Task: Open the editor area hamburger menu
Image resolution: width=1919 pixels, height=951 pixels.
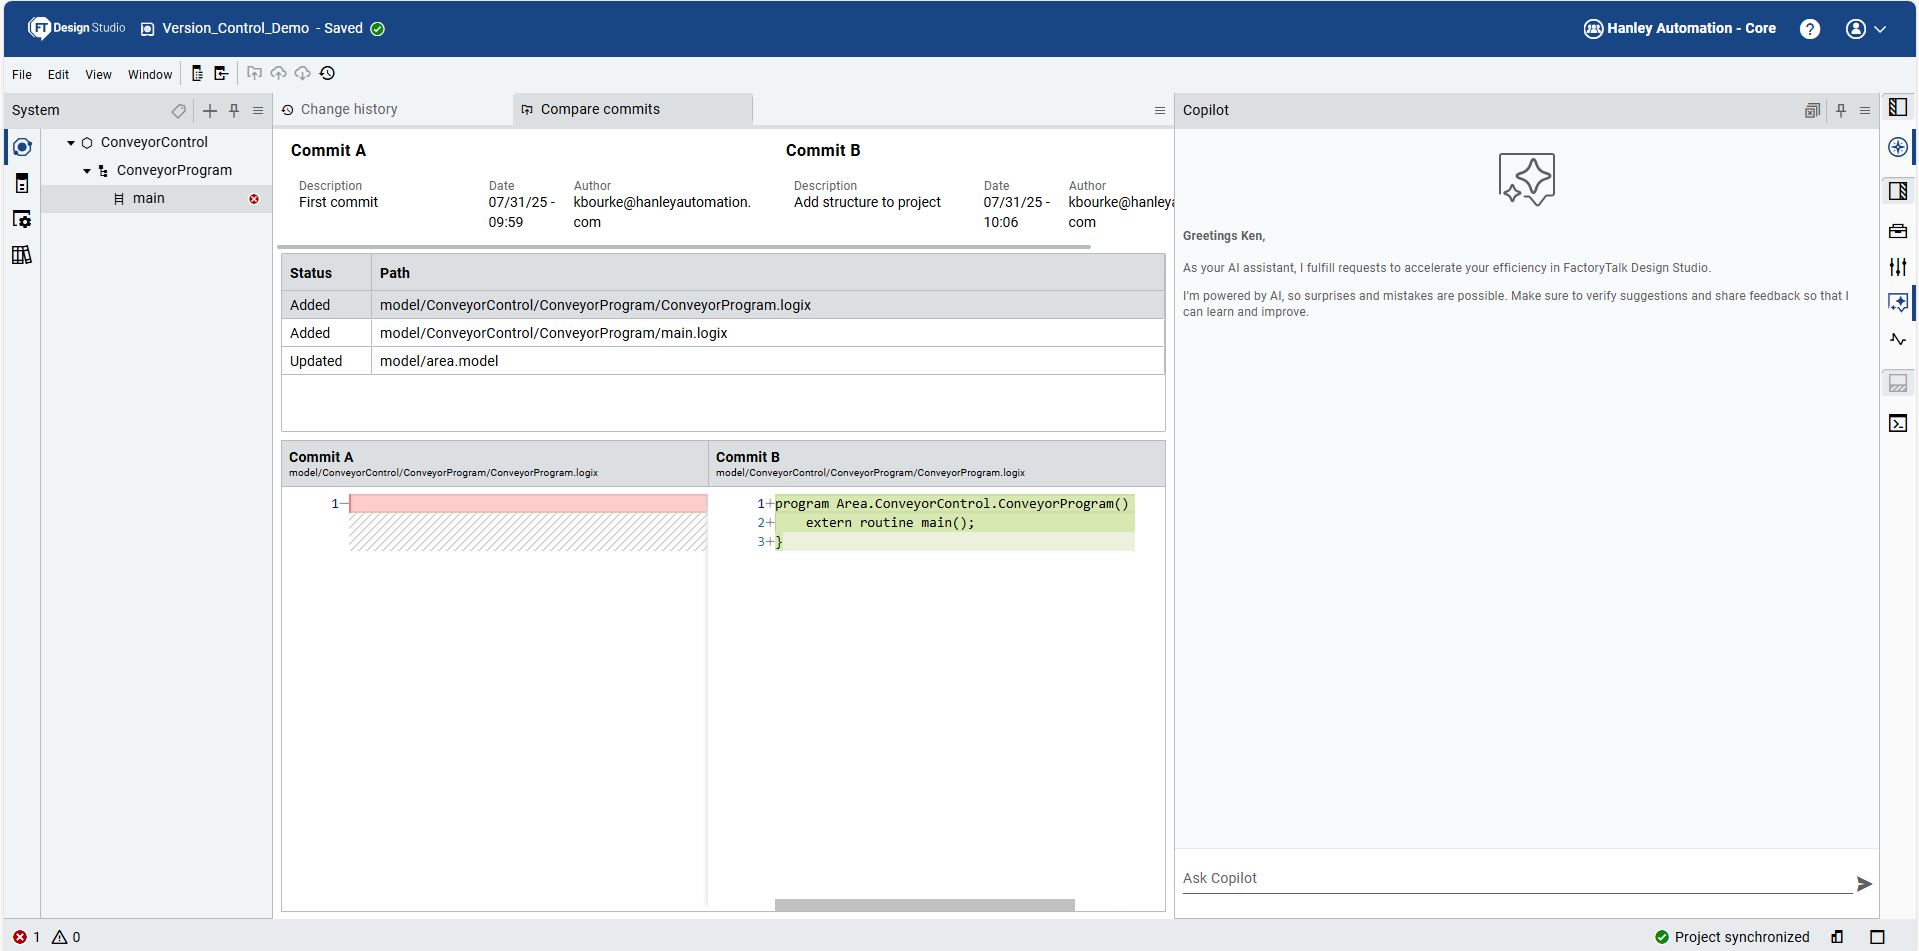Action: click(x=1160, y=111)
